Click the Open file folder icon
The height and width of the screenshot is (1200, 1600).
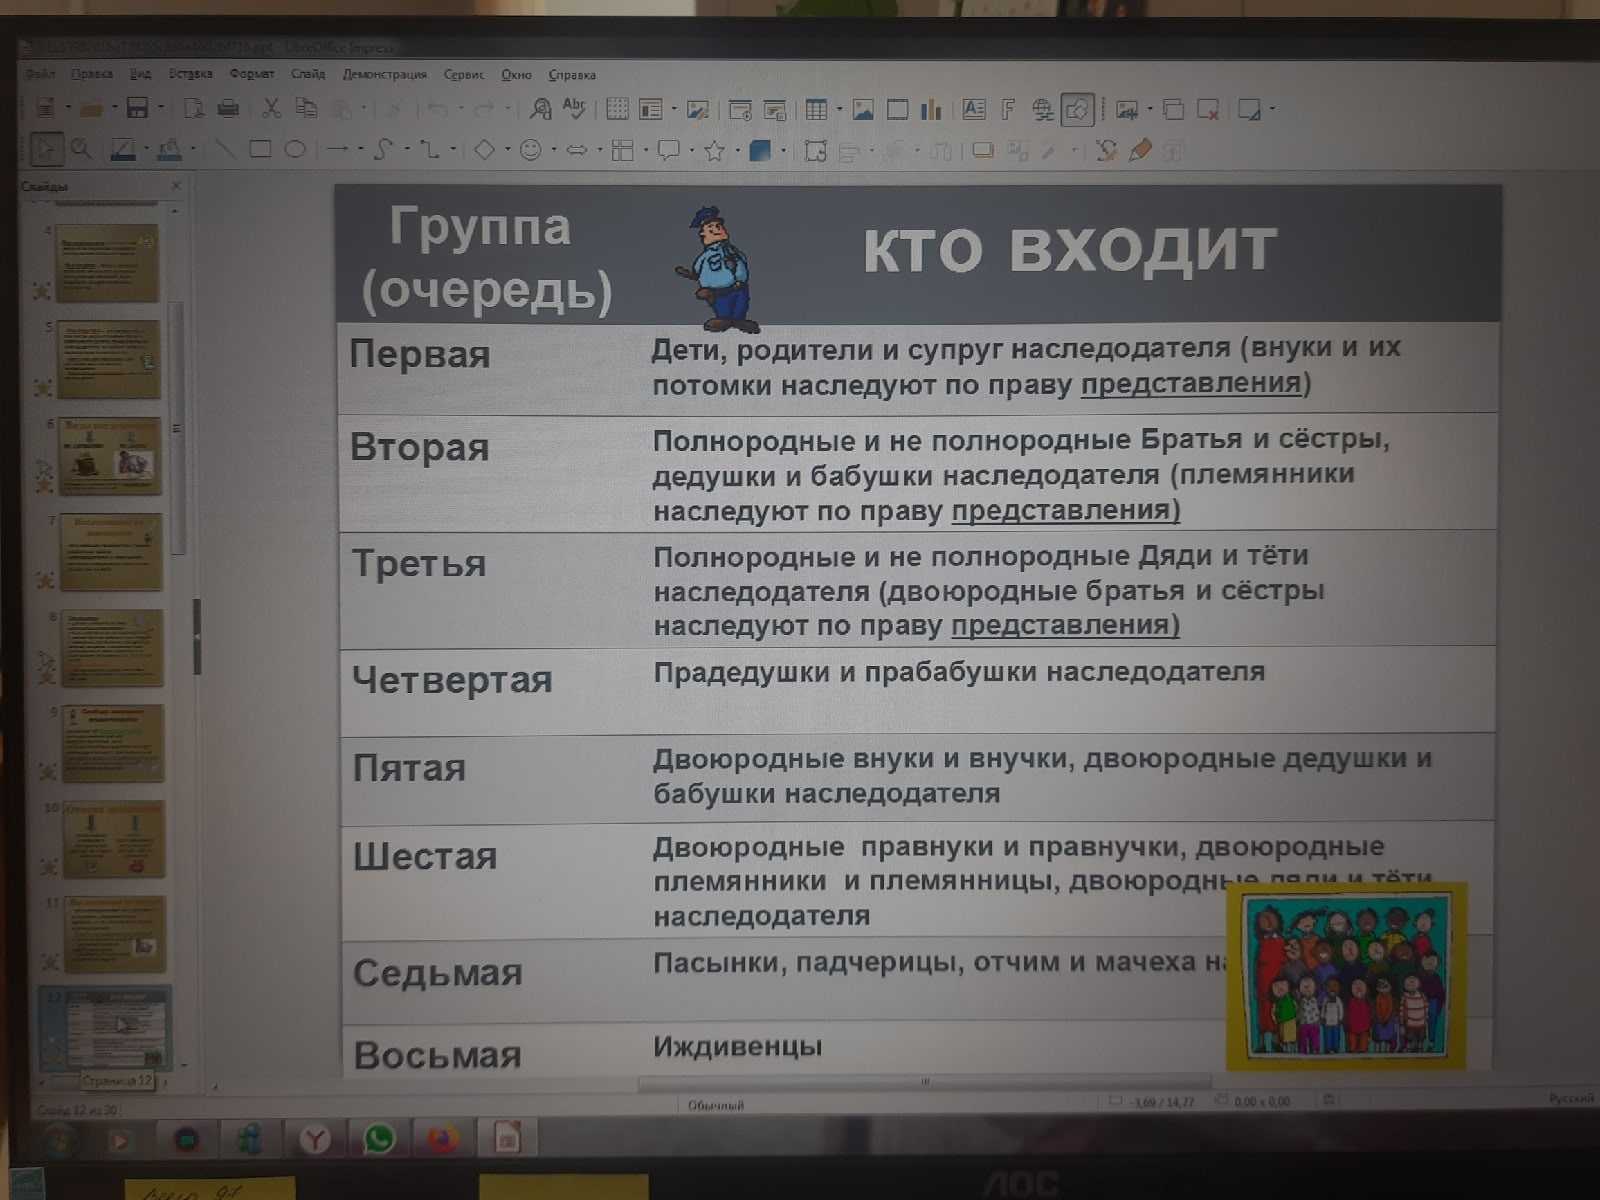(91, 108)
